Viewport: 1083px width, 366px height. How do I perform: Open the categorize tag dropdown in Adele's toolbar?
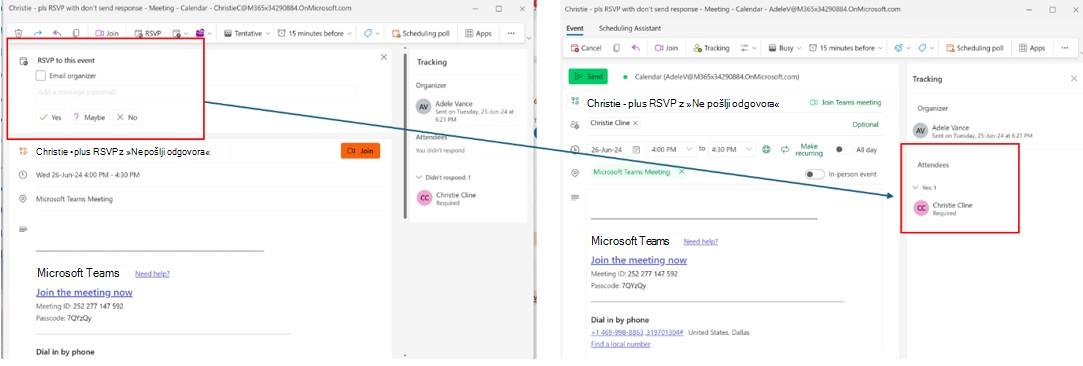coord(925,48)
